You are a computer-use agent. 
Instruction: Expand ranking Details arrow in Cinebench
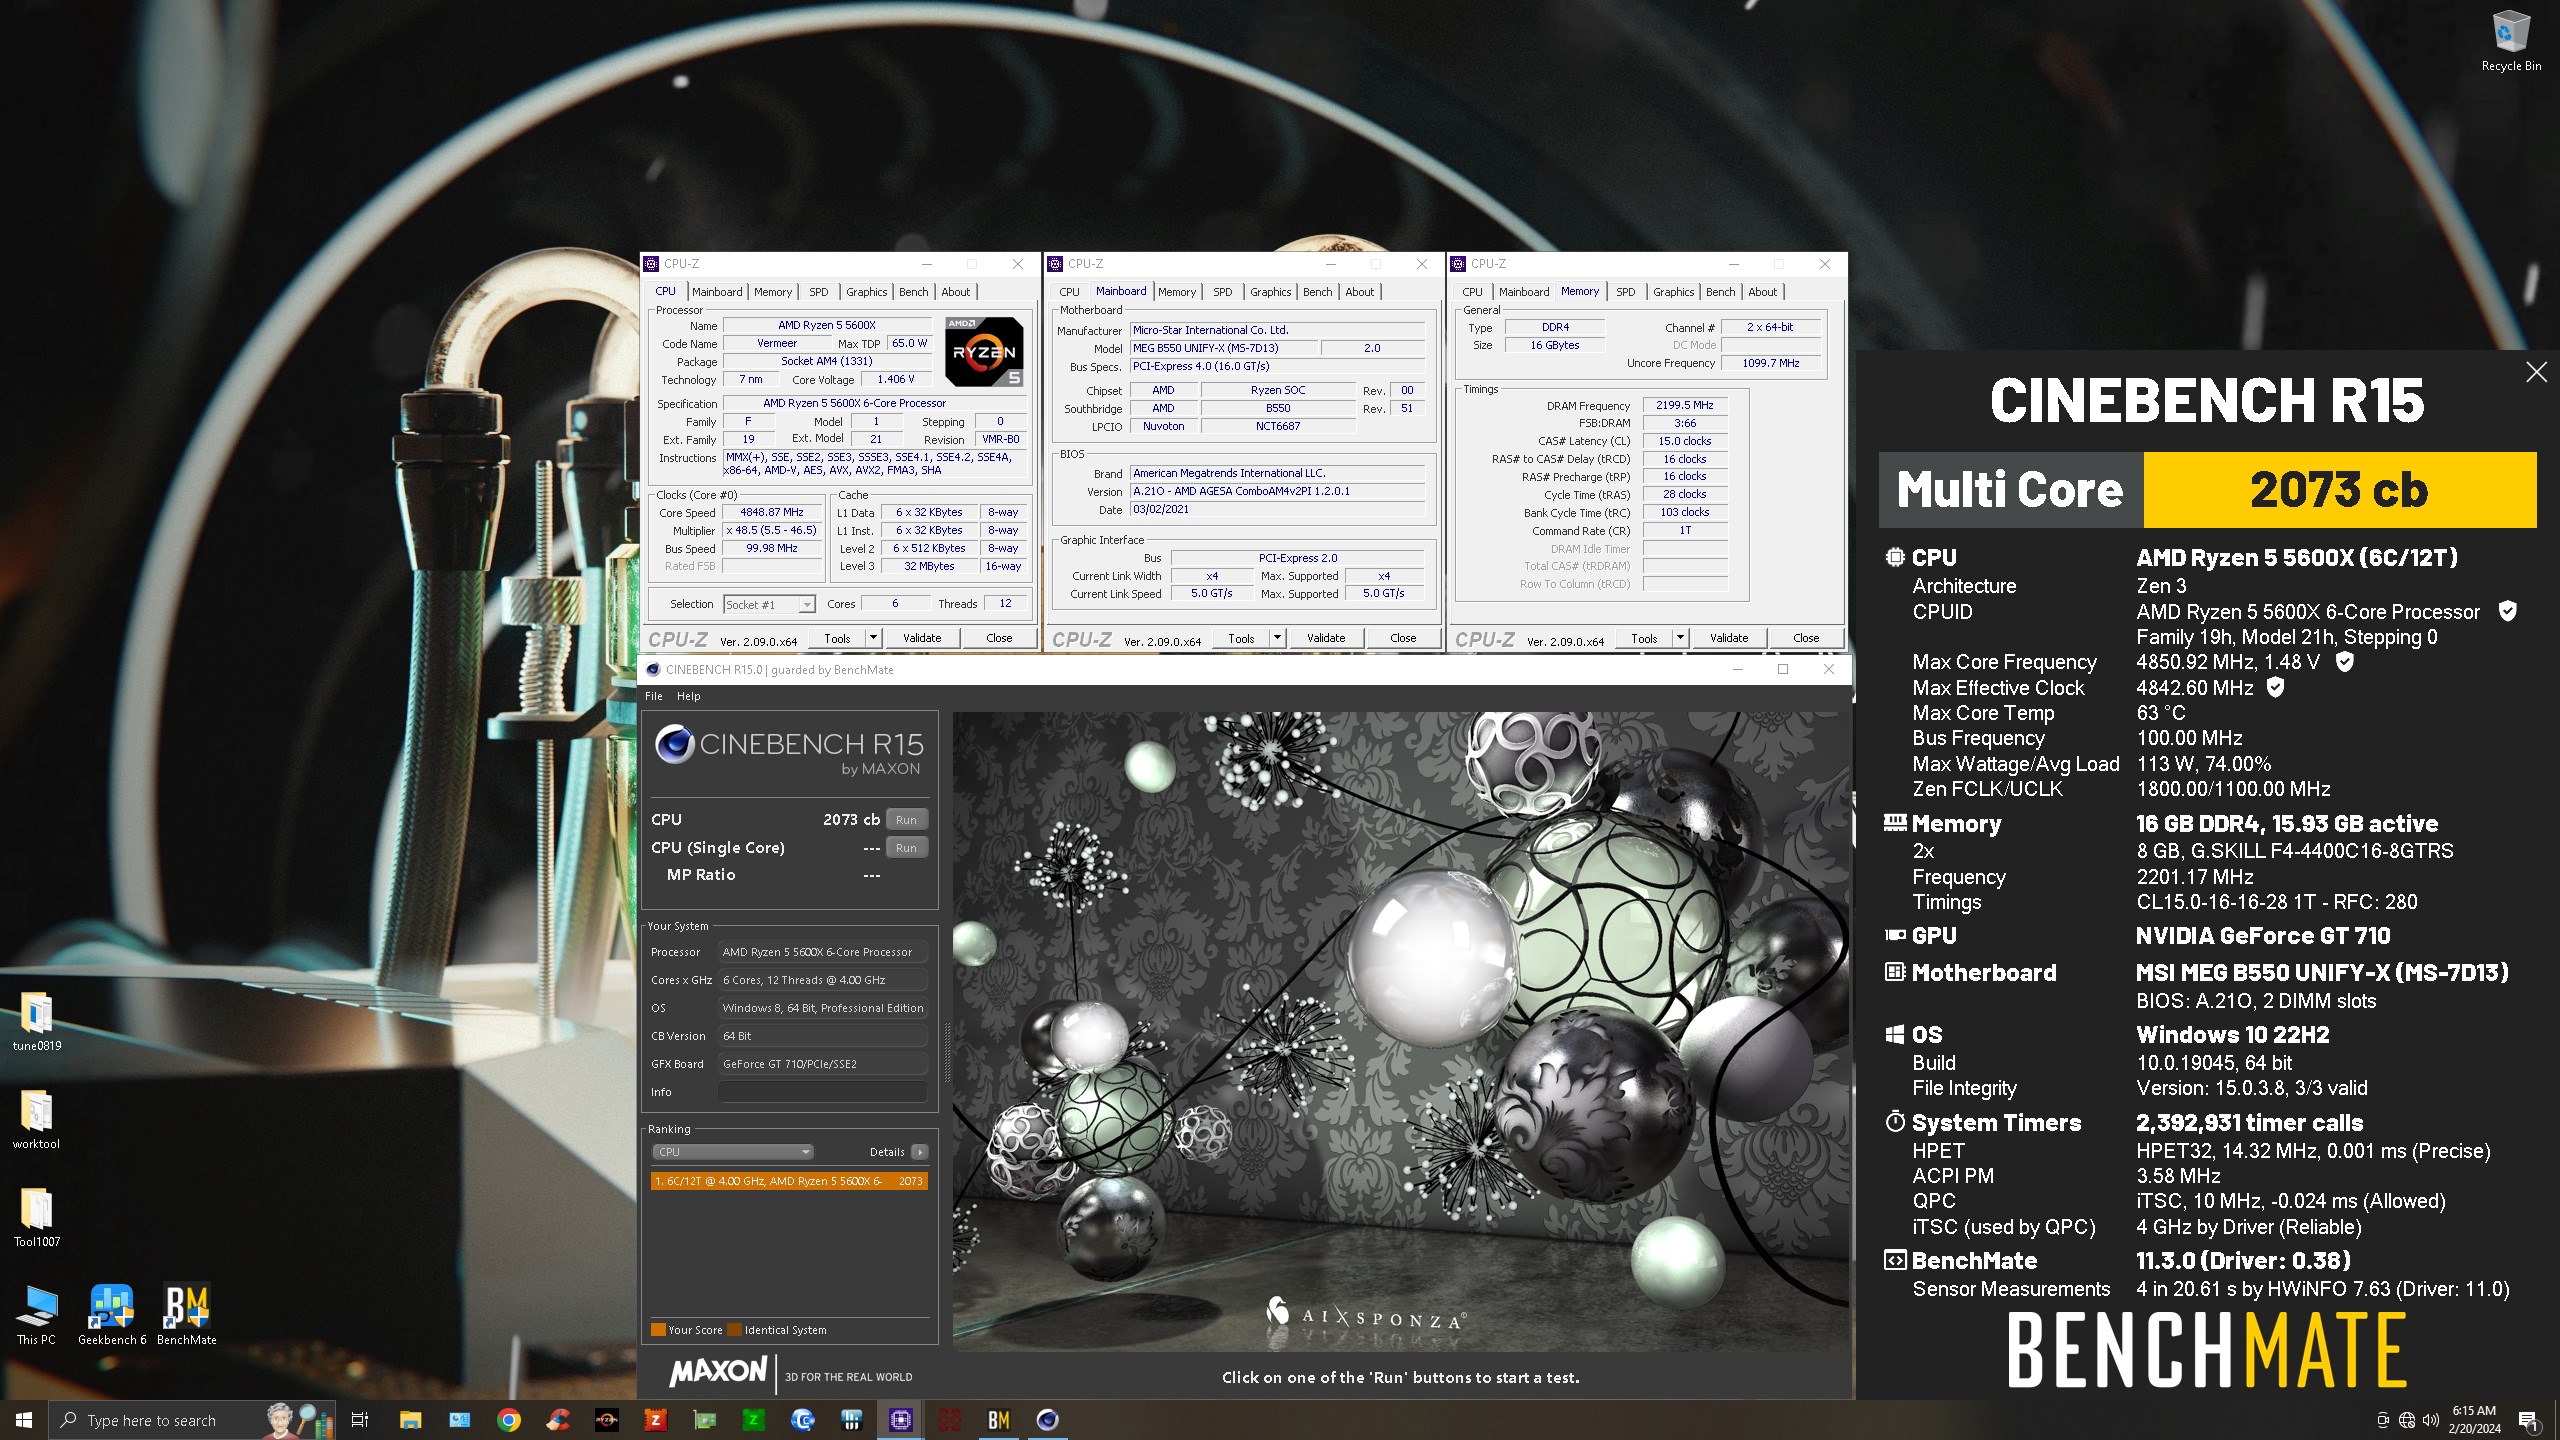click(x=920, y=1152)
